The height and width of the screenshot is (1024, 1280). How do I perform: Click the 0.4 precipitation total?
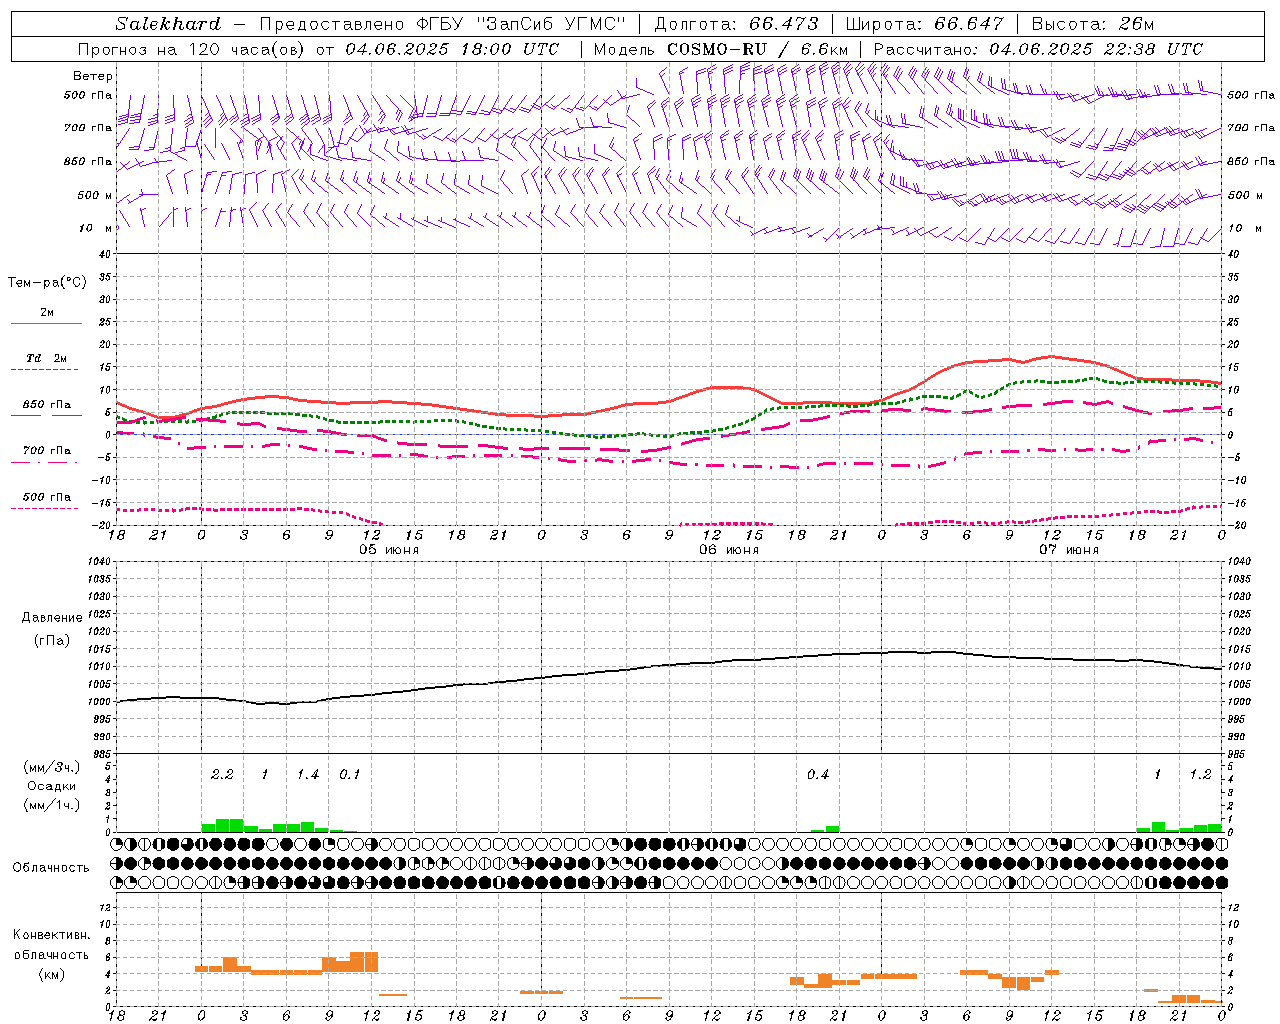point(818,775)
